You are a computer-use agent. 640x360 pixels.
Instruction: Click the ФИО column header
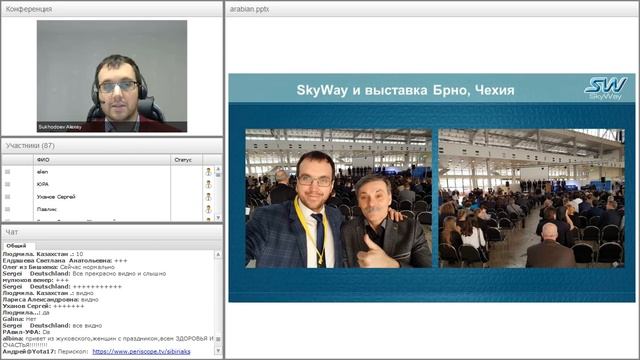(x=102, y=160)
